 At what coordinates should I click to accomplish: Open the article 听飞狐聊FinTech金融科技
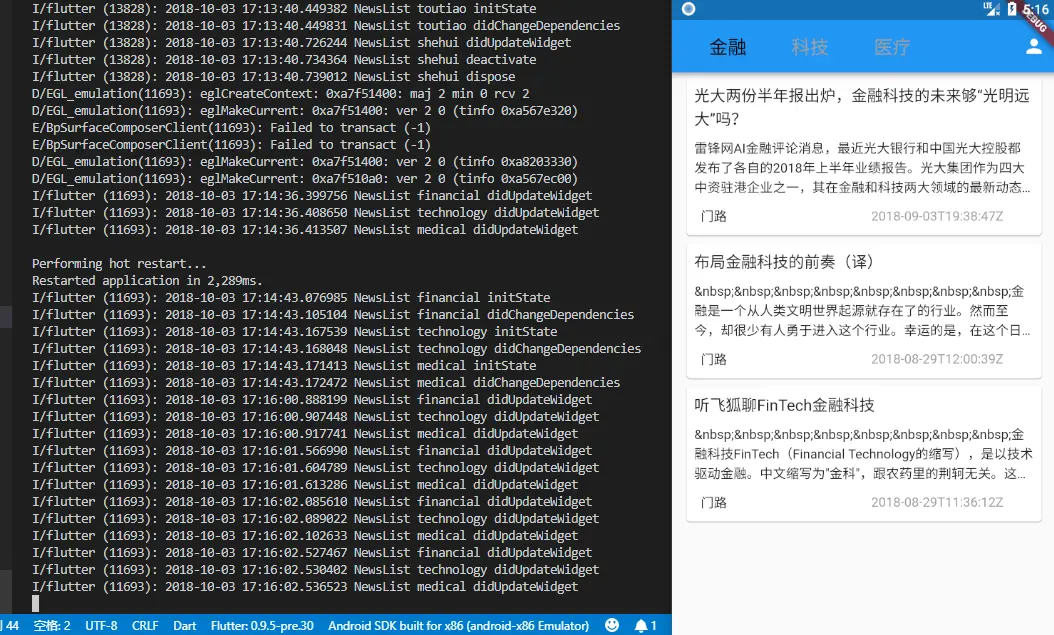pos(863,454)
